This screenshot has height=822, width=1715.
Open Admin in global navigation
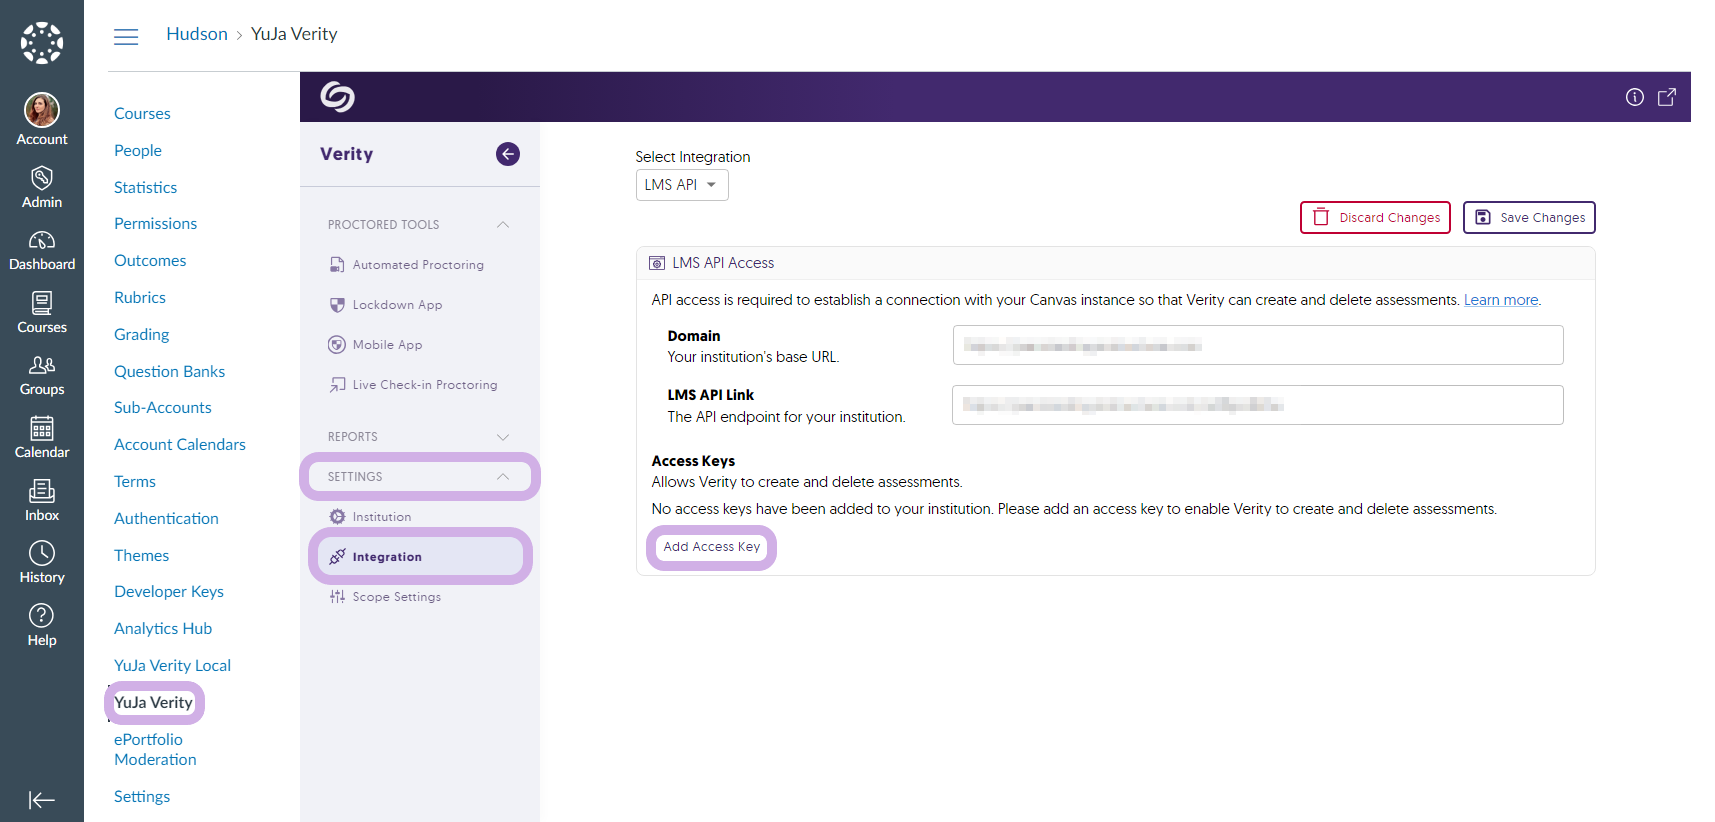click(42, 188)
